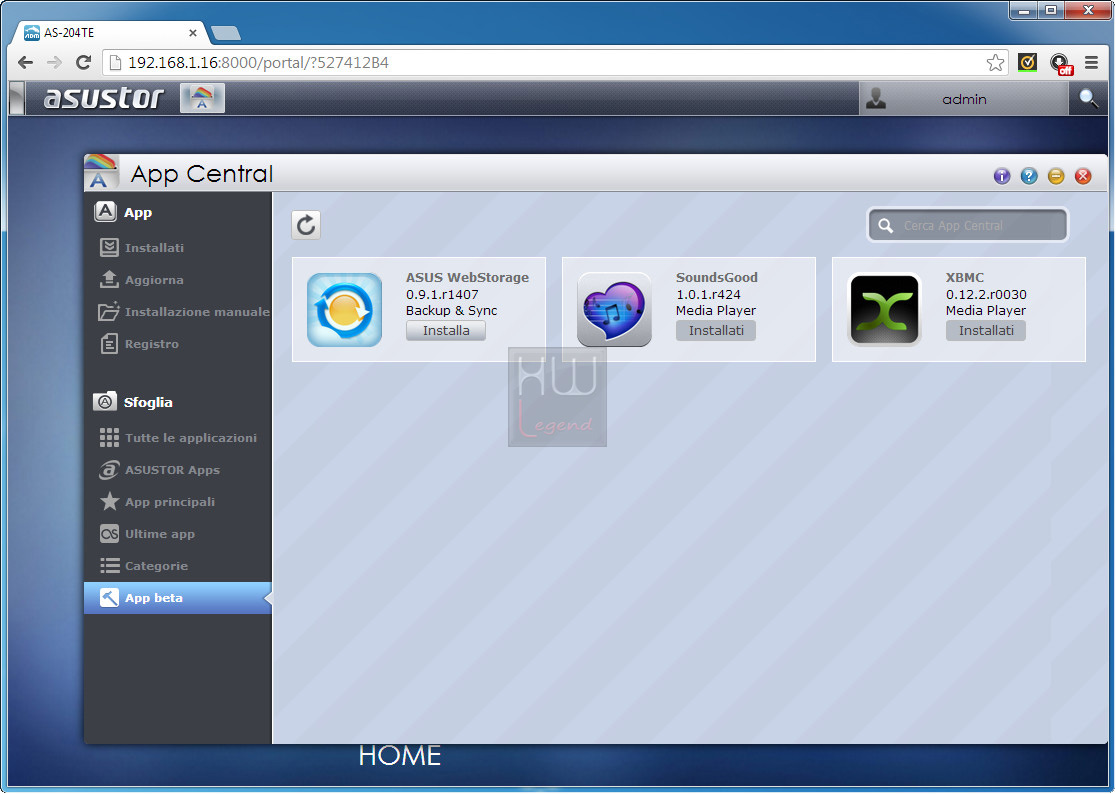The image size is (1116, 794).
Task: Click the ASUSTOR Apps logo icon
Action: click(x=109, y=470)
